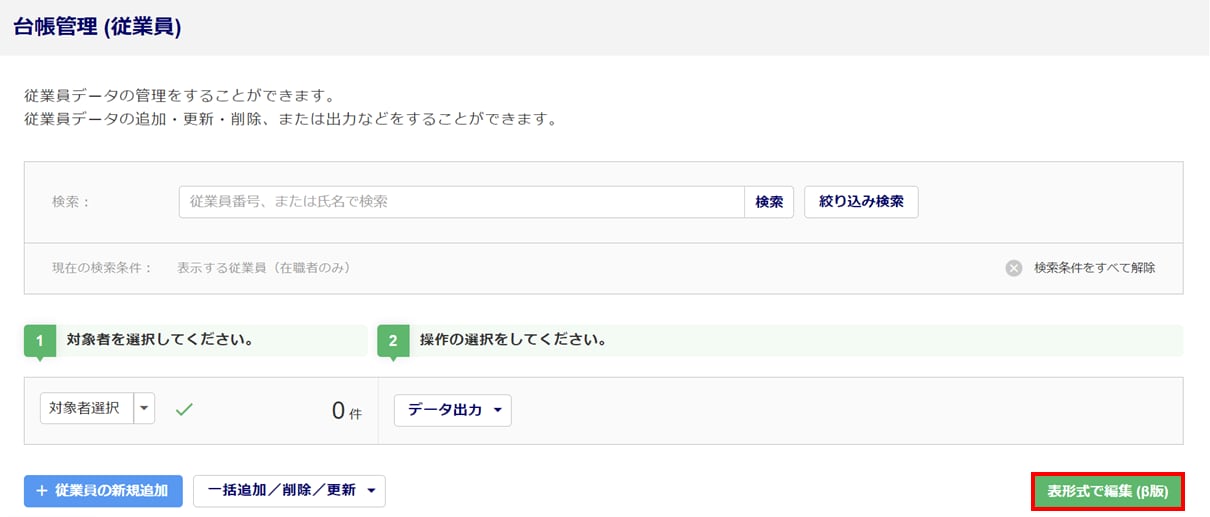Open the 絞り込み検索 filter search
This screenshot has width=1210, height=517.
[861, 202]
